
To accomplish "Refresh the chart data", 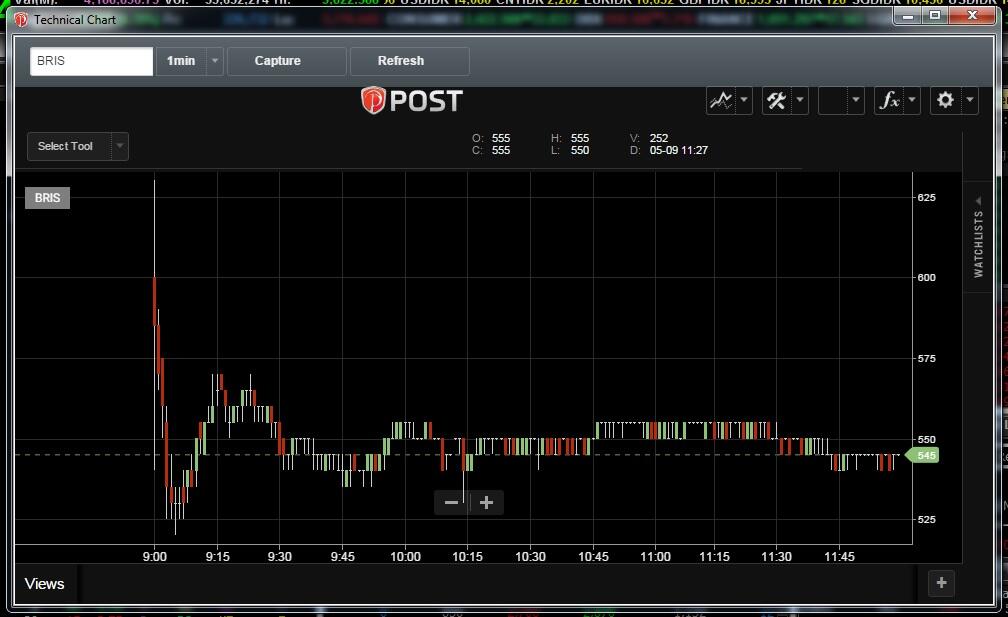I will click(x=410, y=61).
